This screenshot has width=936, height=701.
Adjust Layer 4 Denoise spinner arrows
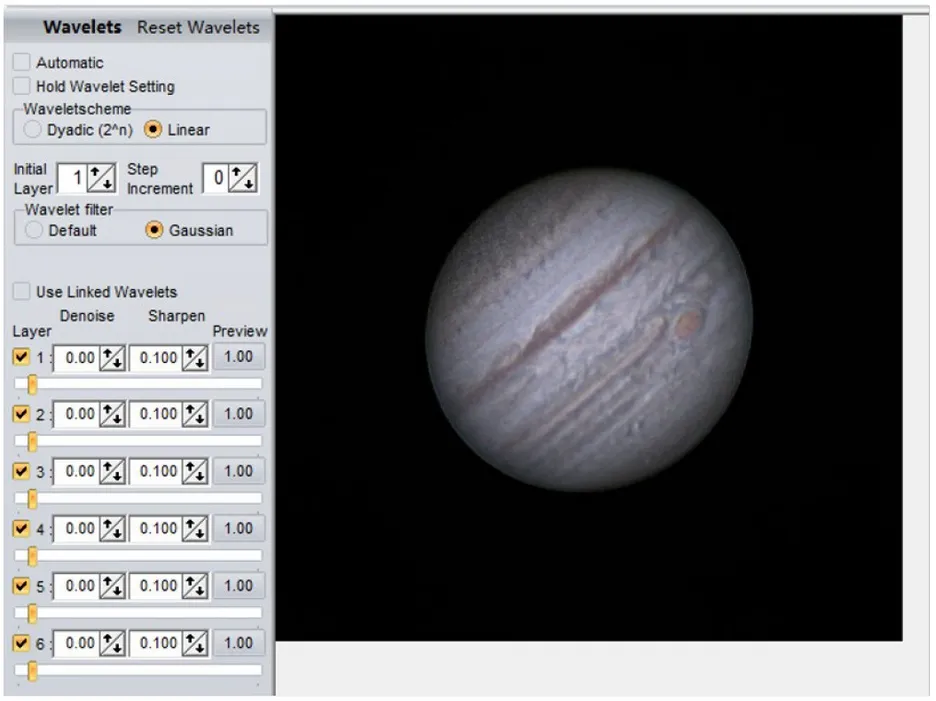click(112, 529)
